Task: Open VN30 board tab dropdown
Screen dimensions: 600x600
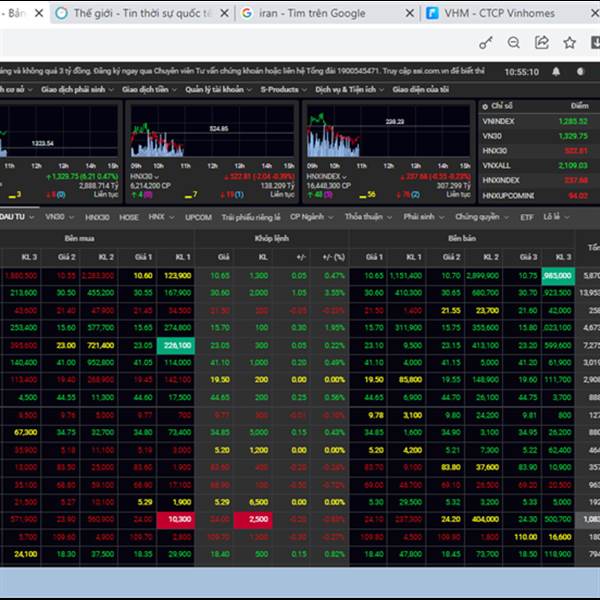Action: click(59, 217)
